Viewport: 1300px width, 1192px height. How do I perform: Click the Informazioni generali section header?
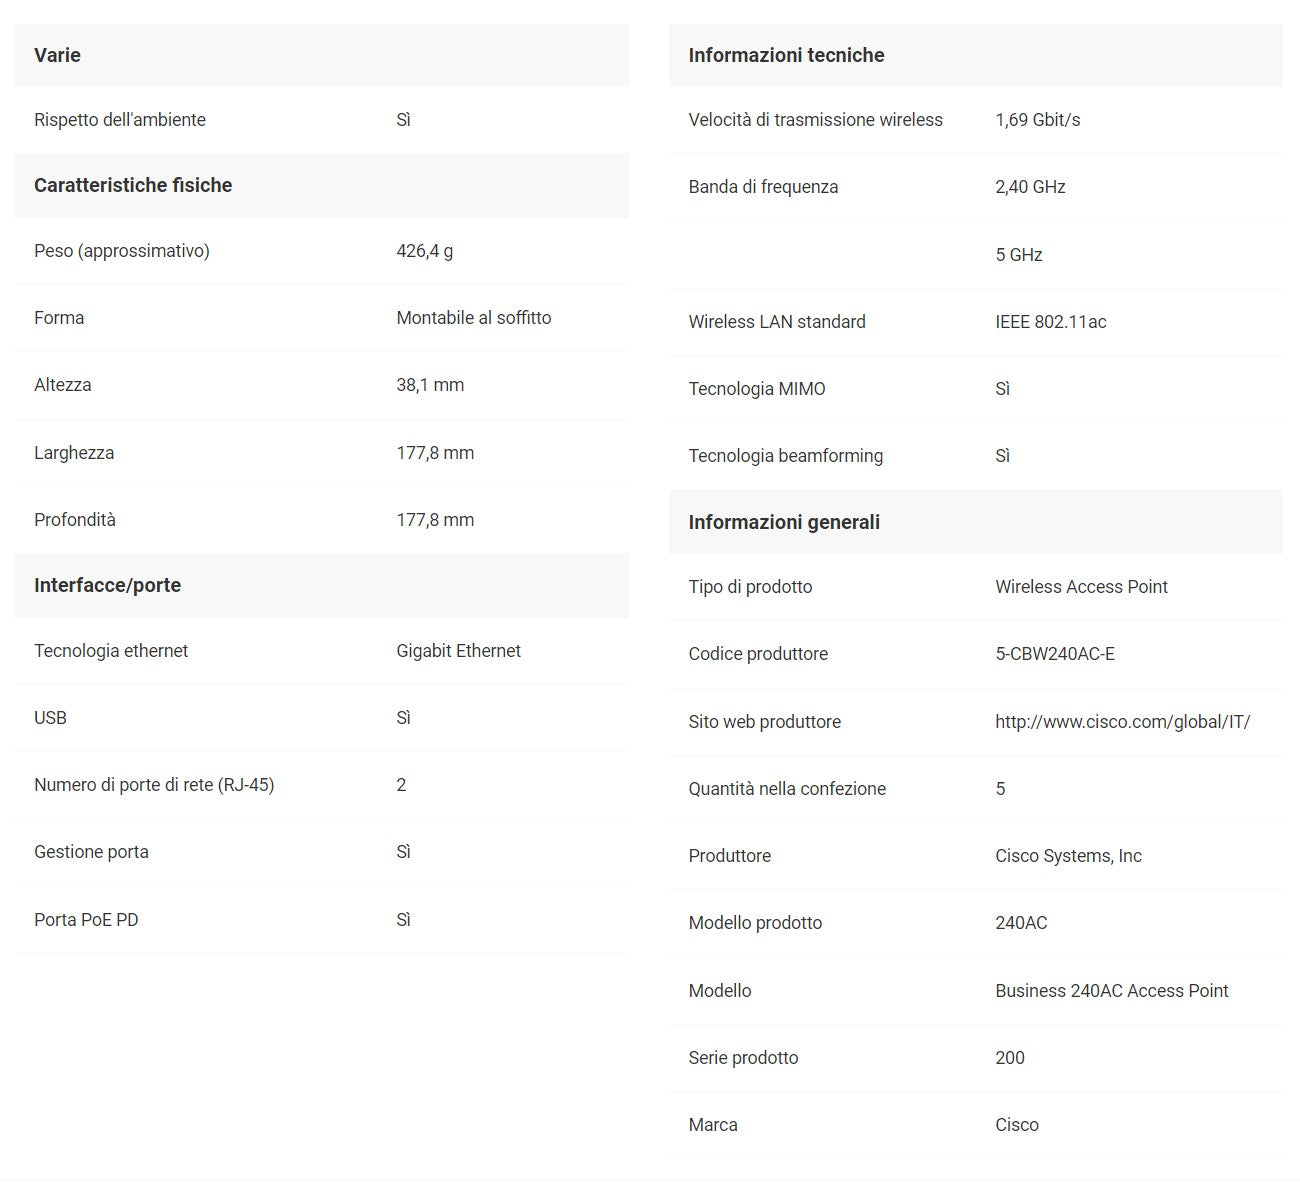pos(784,522)
